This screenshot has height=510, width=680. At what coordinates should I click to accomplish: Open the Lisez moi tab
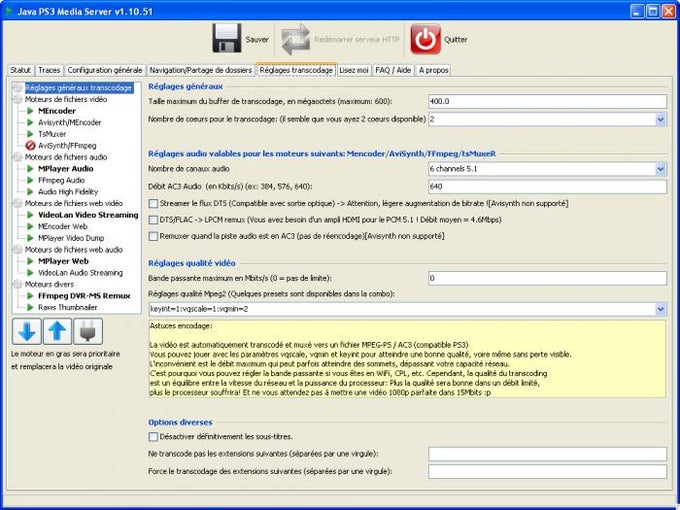[x=354, y=70]
